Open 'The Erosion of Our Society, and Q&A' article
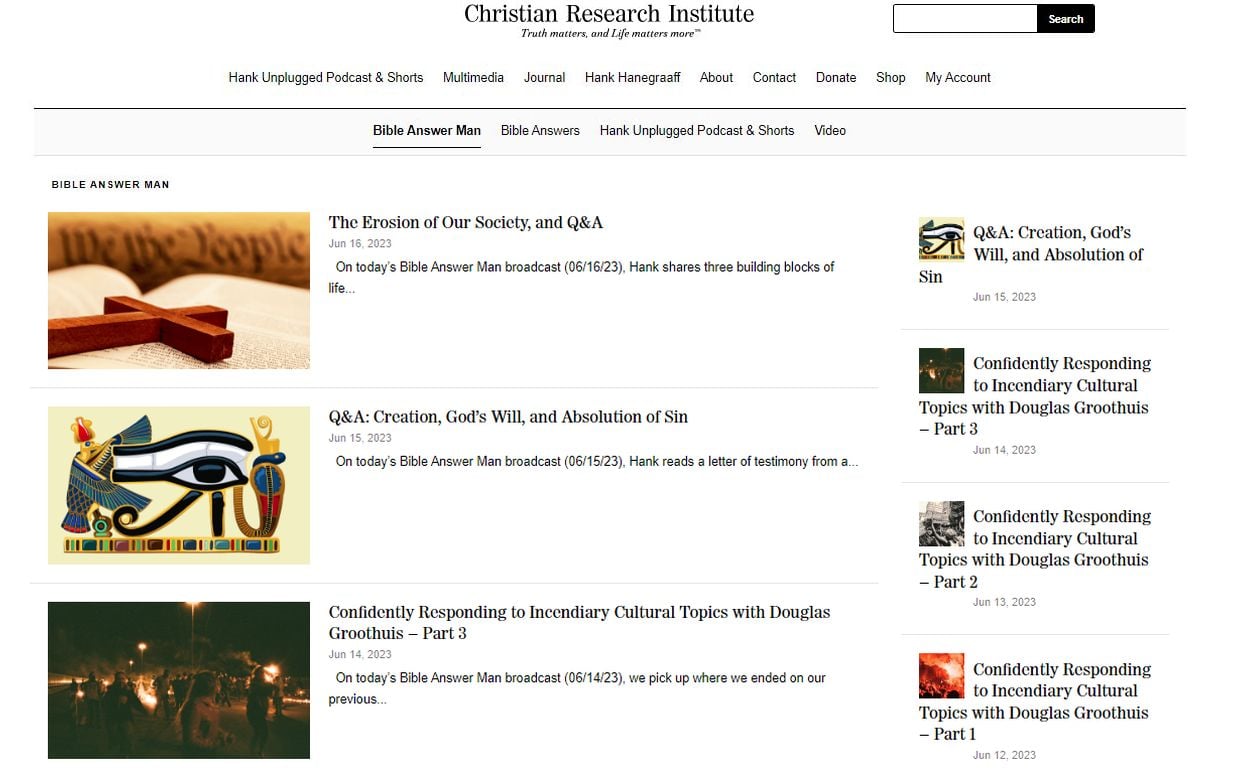Viewport: 1237px width, 774px height. (x=466, y=222)
